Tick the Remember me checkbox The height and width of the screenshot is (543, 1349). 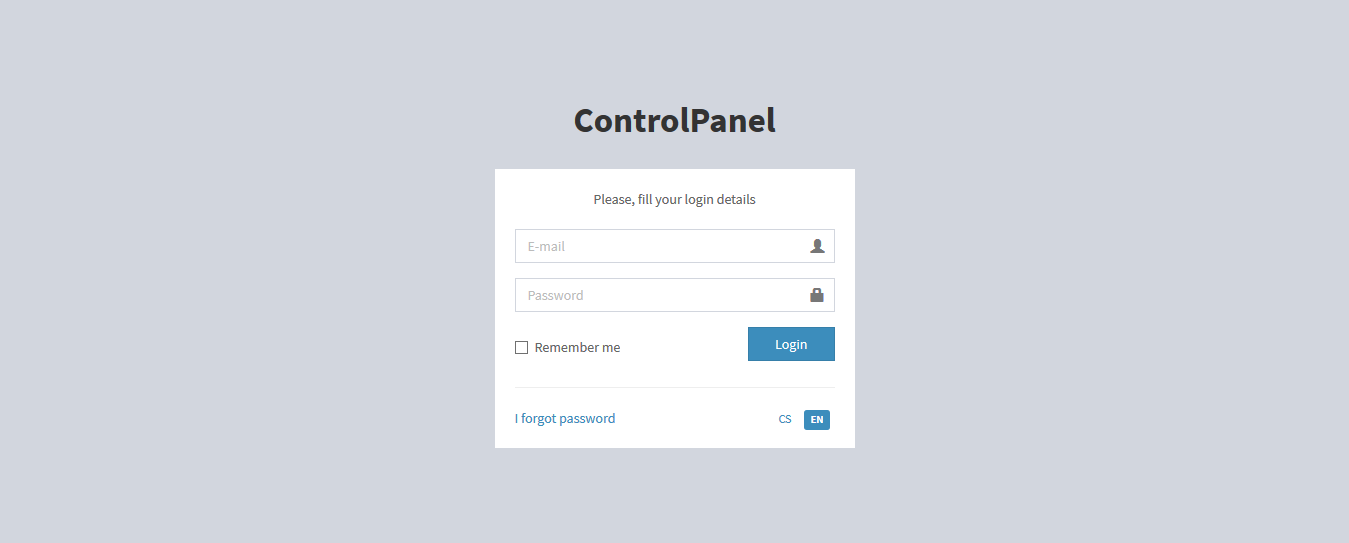coord(521,347)
